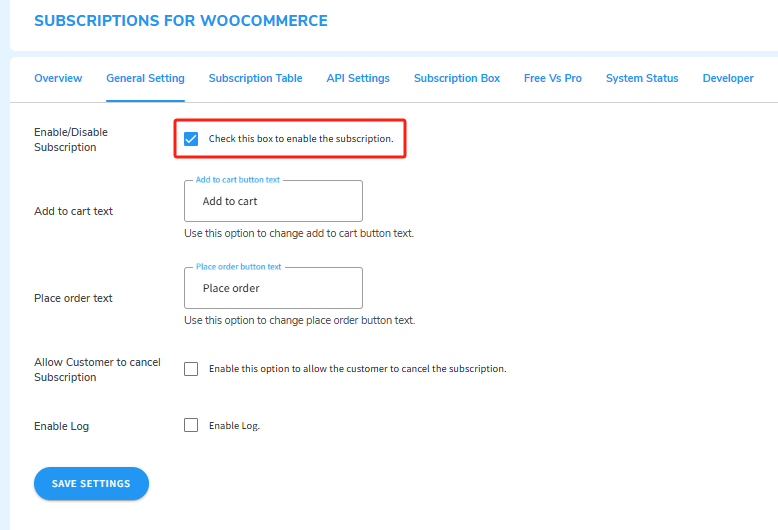Select the General Setting tab
This screenshot has height=530, width=778.
(x=145, y=78)
